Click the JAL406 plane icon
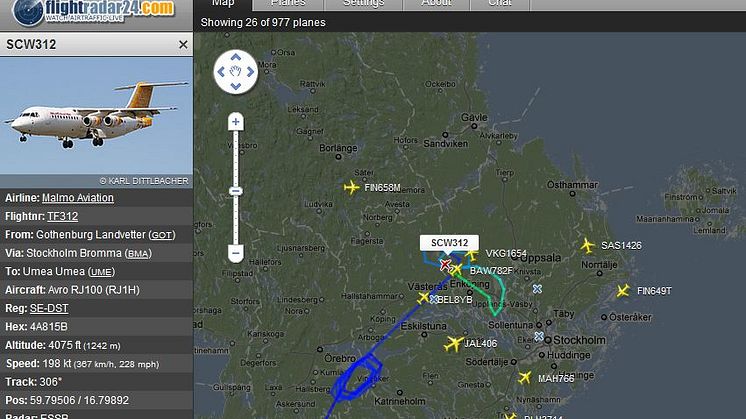 [x=454, y=343]
